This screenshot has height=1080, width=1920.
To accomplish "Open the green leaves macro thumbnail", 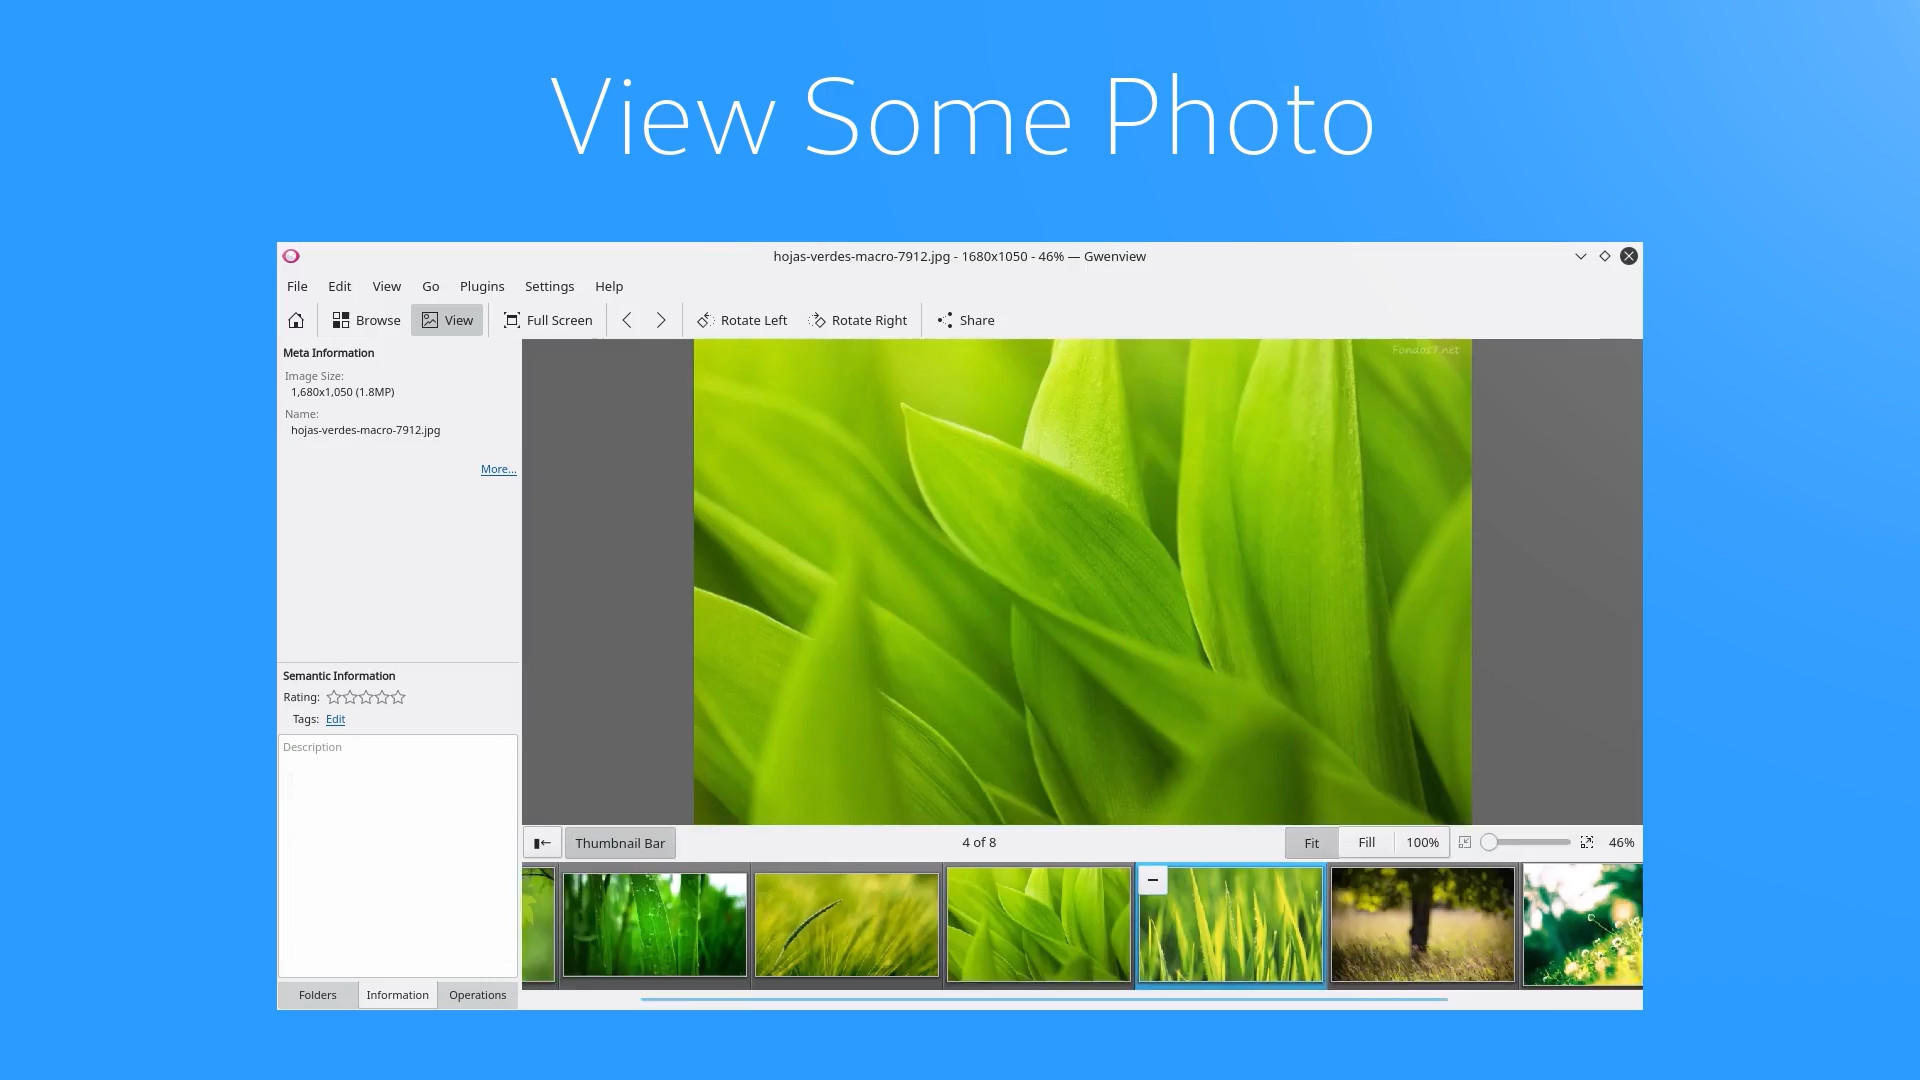I will tap(1039, 924).
